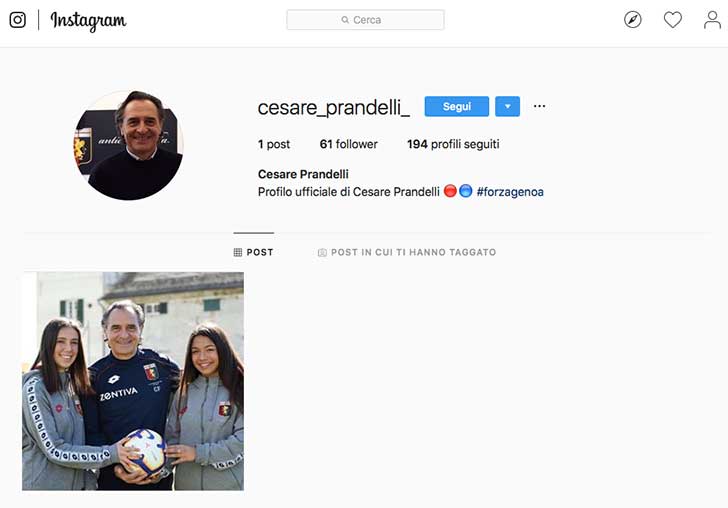Viewport: 728px width, 508px height.
Task: Click the grid icon beside POST
Action: (x=238, y=252)
